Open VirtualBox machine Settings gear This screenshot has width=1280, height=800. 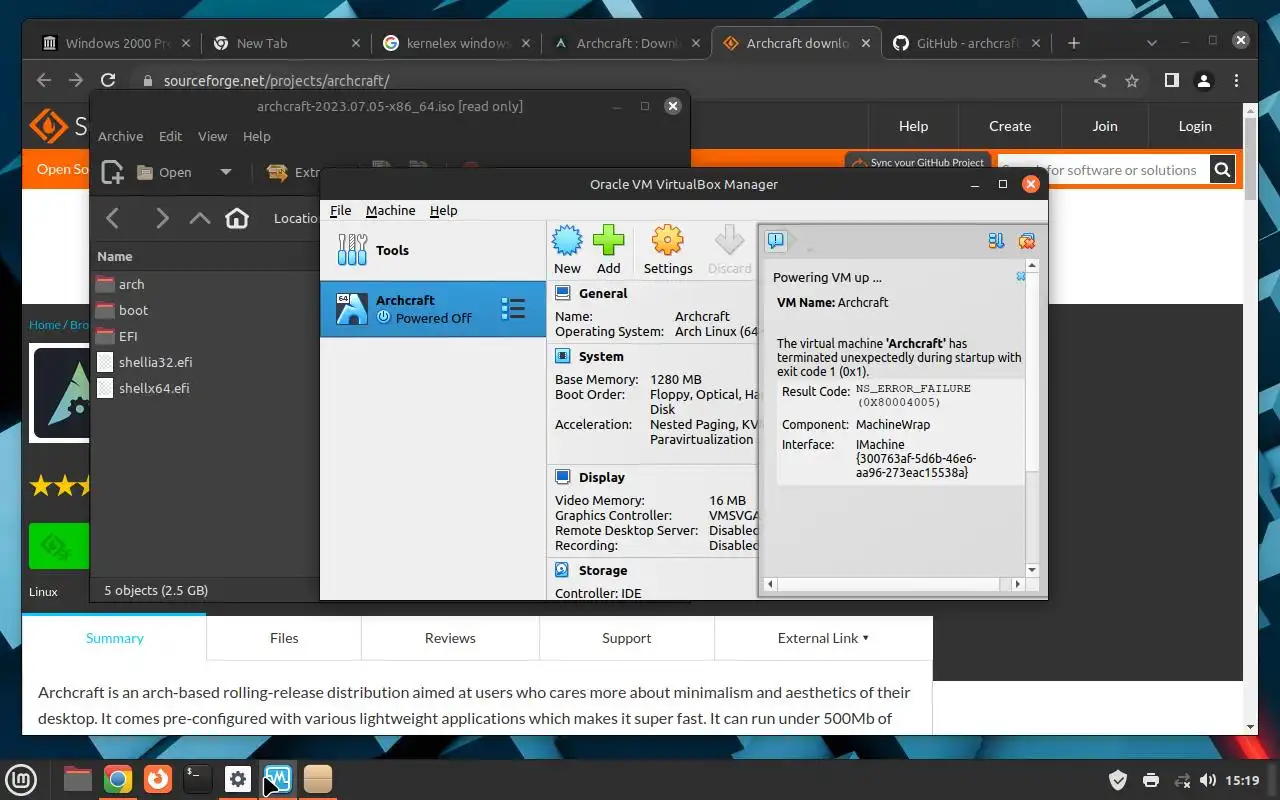point(668,250)
